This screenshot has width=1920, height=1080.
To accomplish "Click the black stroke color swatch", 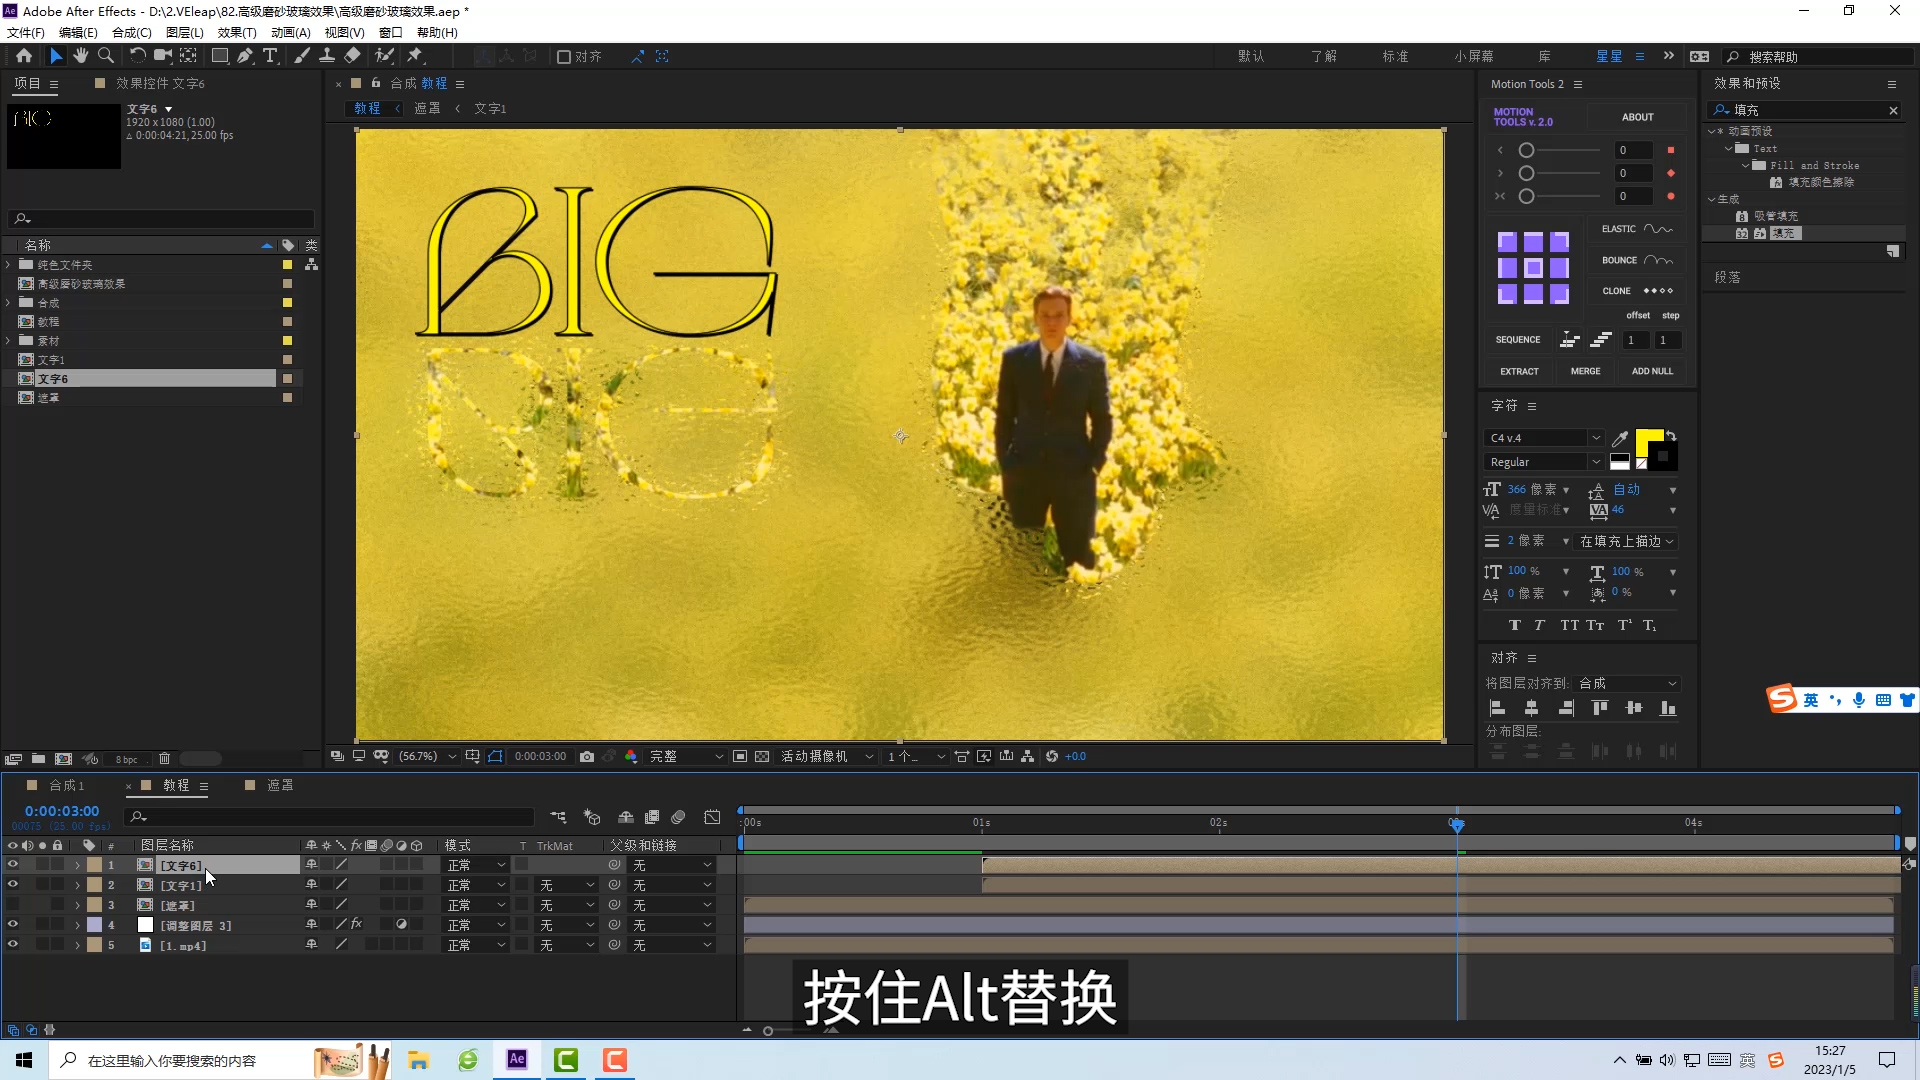I will [1664, 457].
